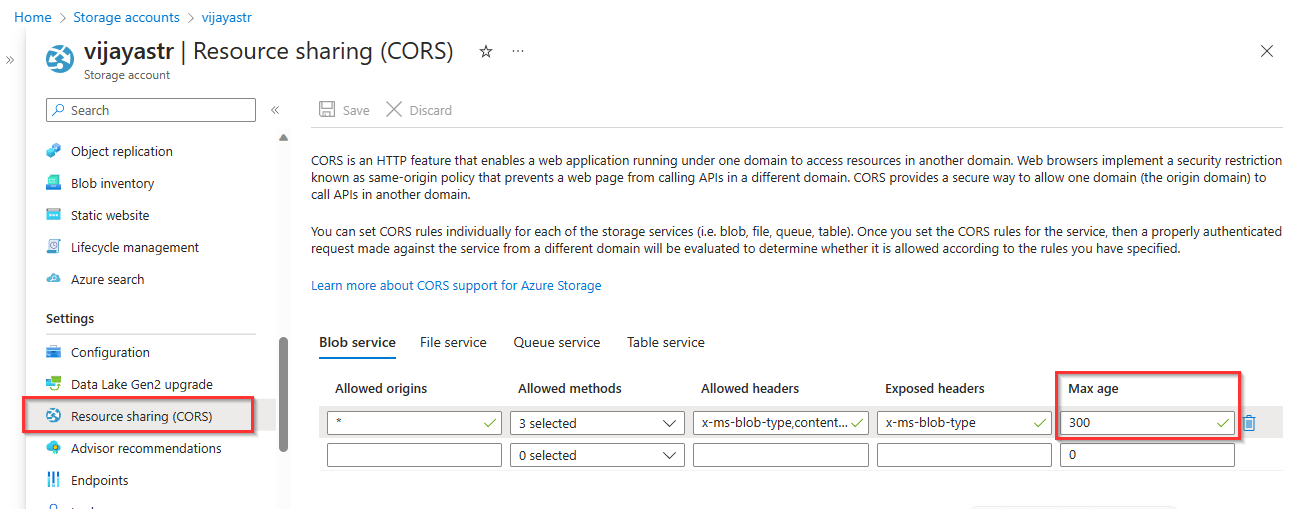Select Blob service tab
The width and height of the screenshot is (1298, 509).
click(358, 342)
